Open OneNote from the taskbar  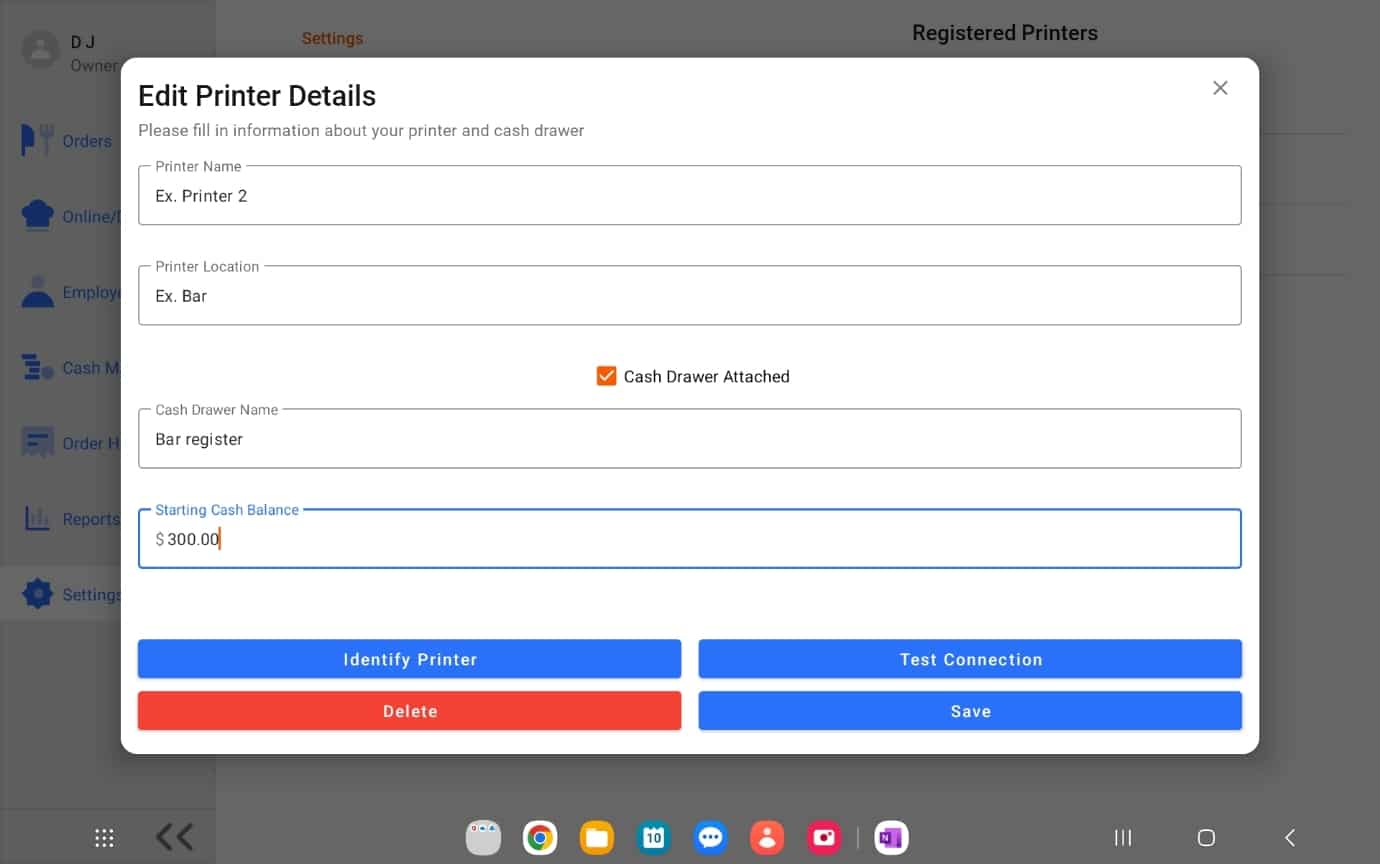coord(891,838)
